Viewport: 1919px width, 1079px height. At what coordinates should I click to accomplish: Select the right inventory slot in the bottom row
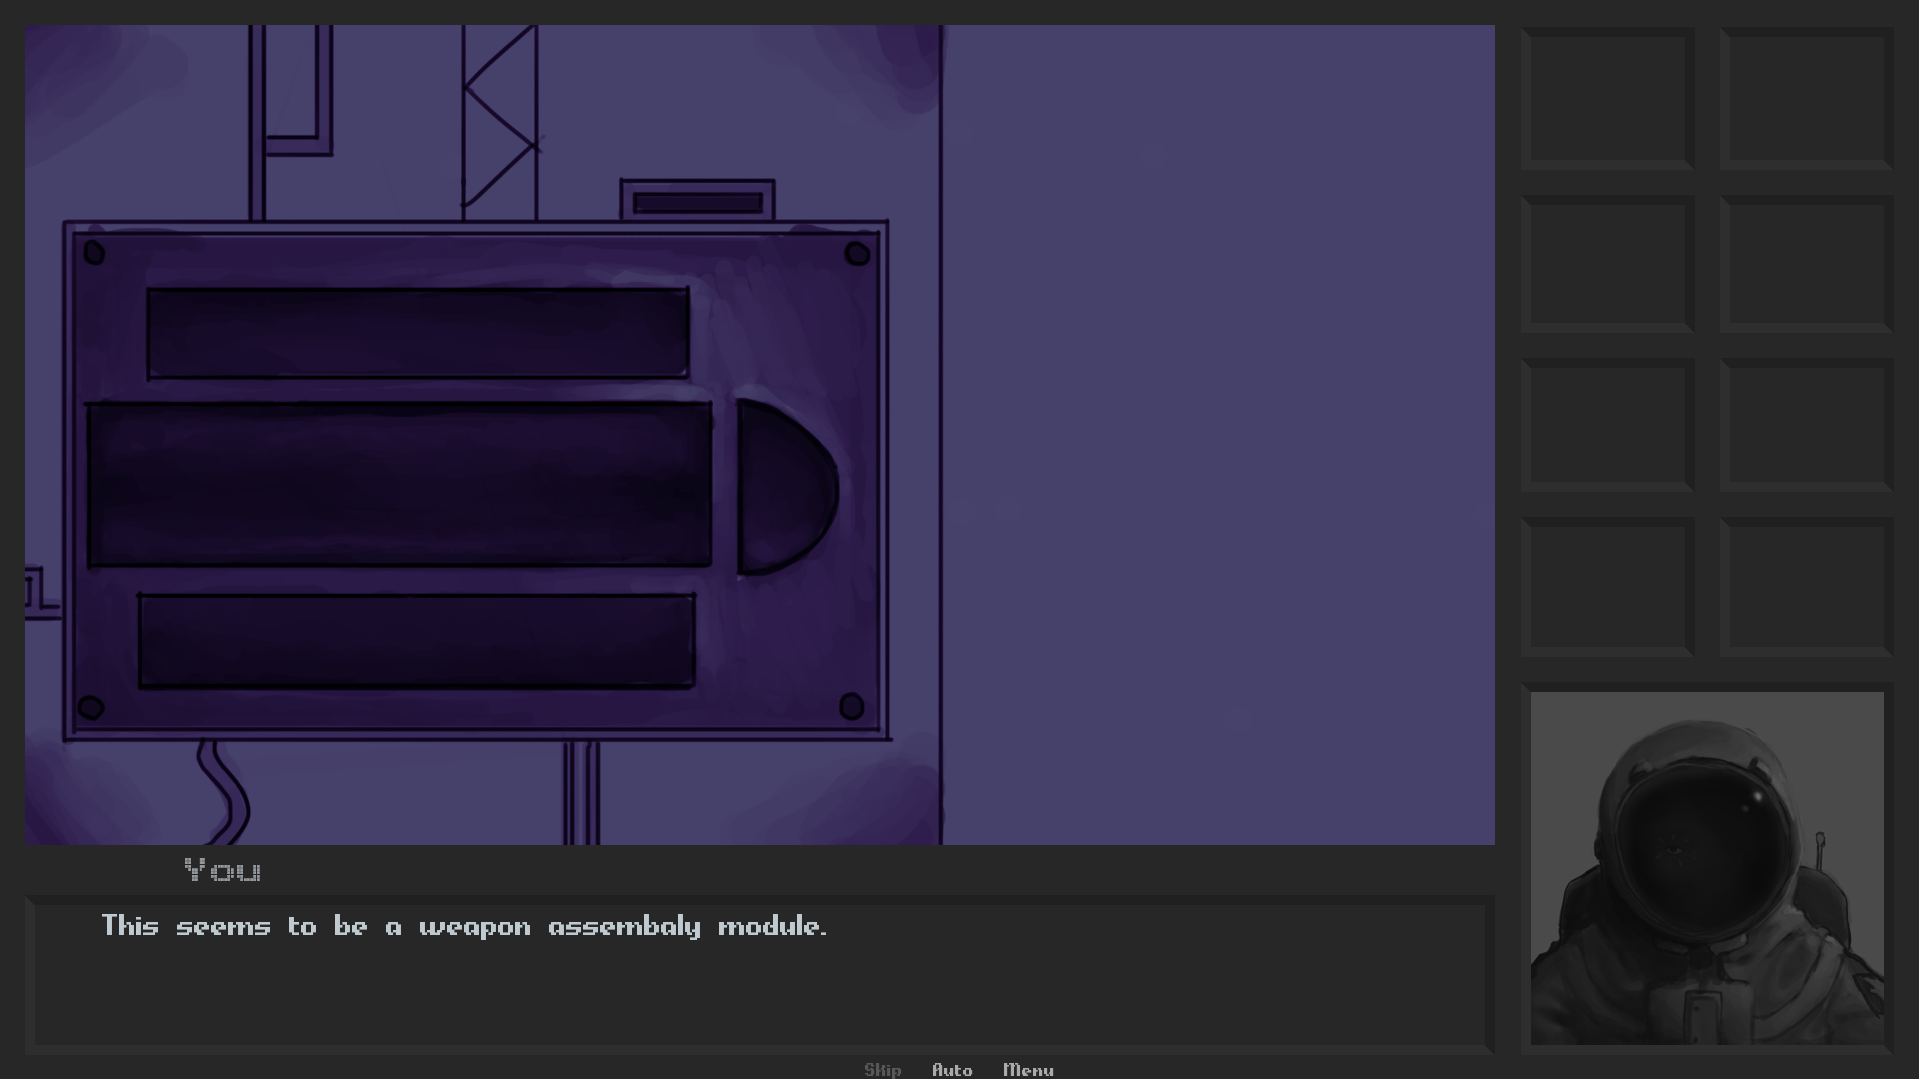pos(1806,587)
